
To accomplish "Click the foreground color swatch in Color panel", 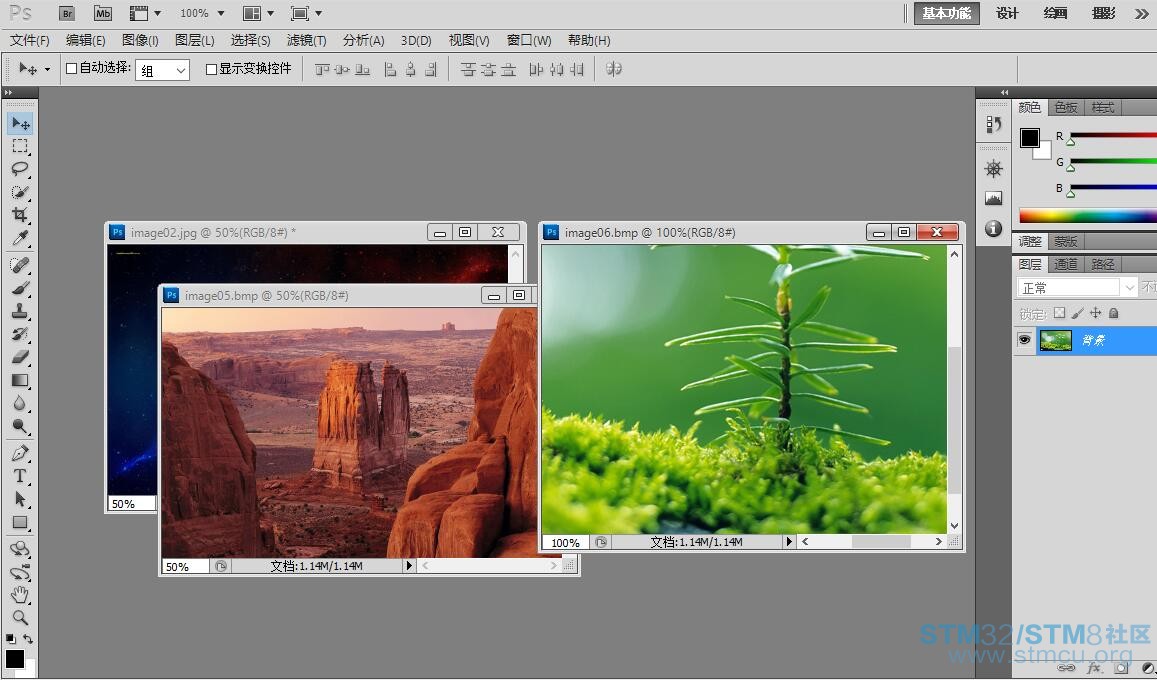I will point(1029,138).
